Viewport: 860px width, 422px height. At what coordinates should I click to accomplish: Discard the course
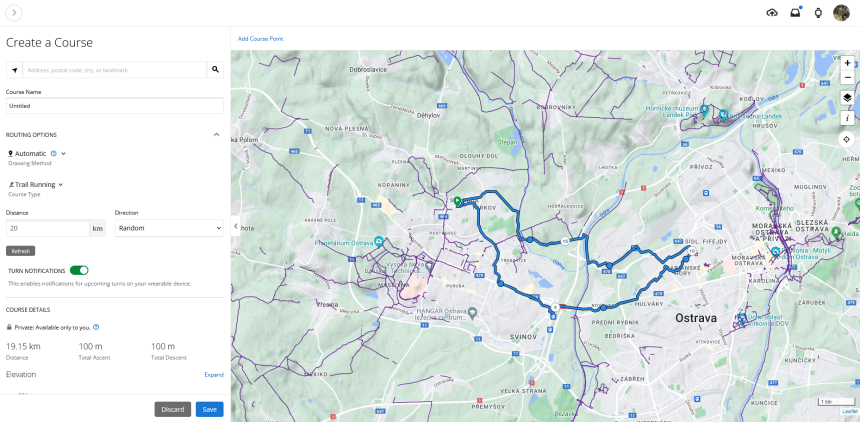(172, 409)
